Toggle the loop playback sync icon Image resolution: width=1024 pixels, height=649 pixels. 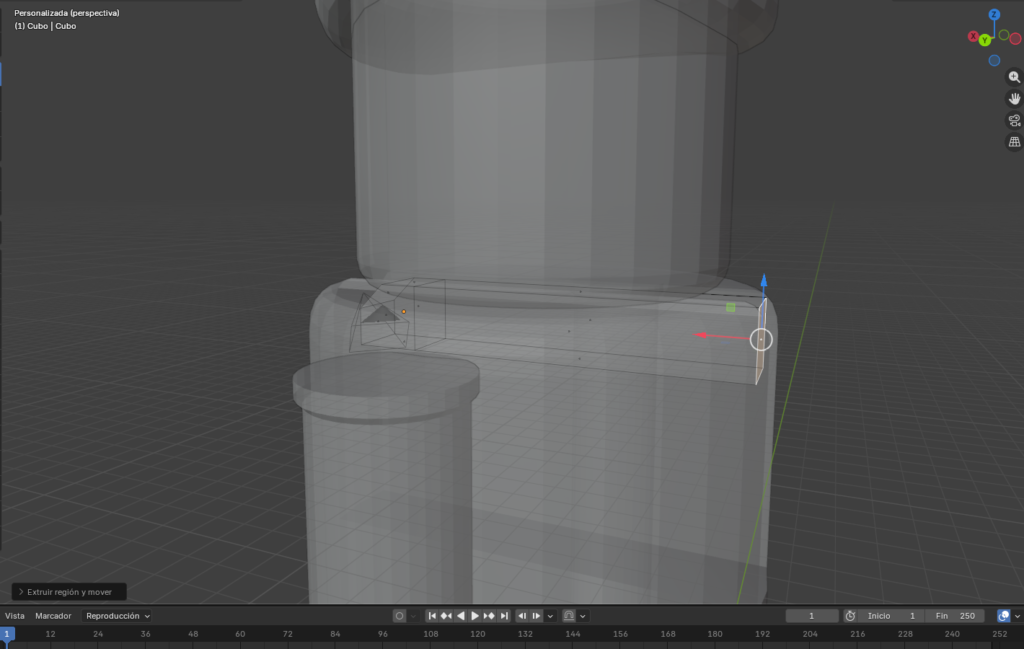coord(568,616)
